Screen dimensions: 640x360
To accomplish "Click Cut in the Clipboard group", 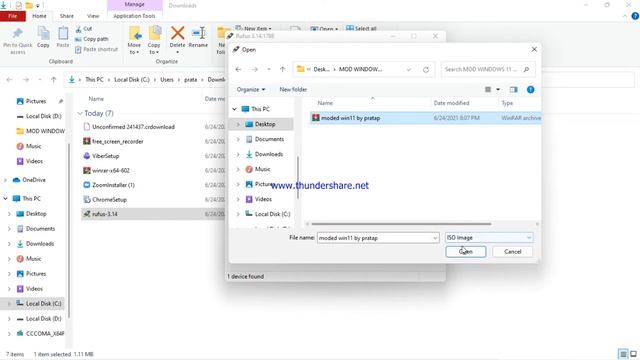I will [x=84, y=29].
